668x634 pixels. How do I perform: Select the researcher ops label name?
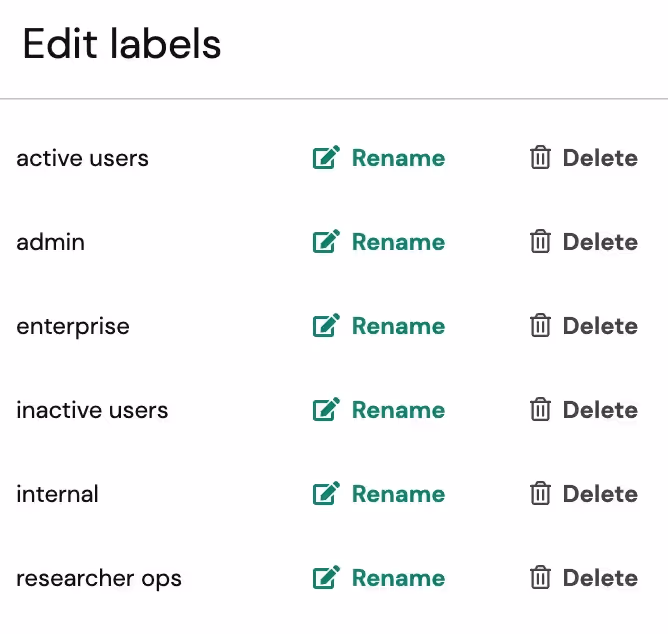click(99, 579)
